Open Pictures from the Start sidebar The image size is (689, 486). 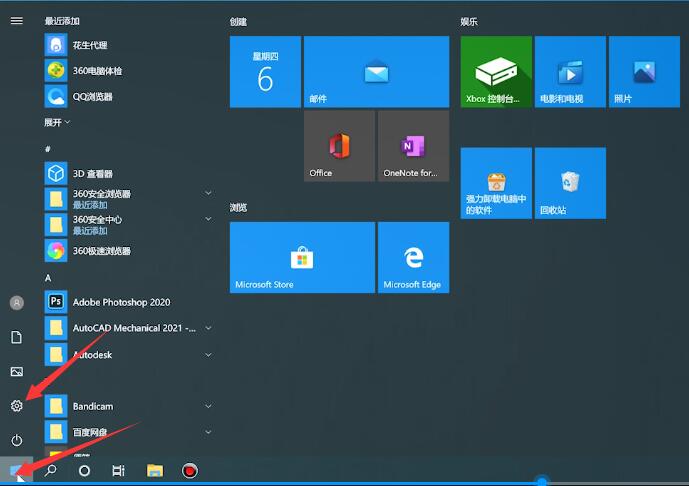17,372
